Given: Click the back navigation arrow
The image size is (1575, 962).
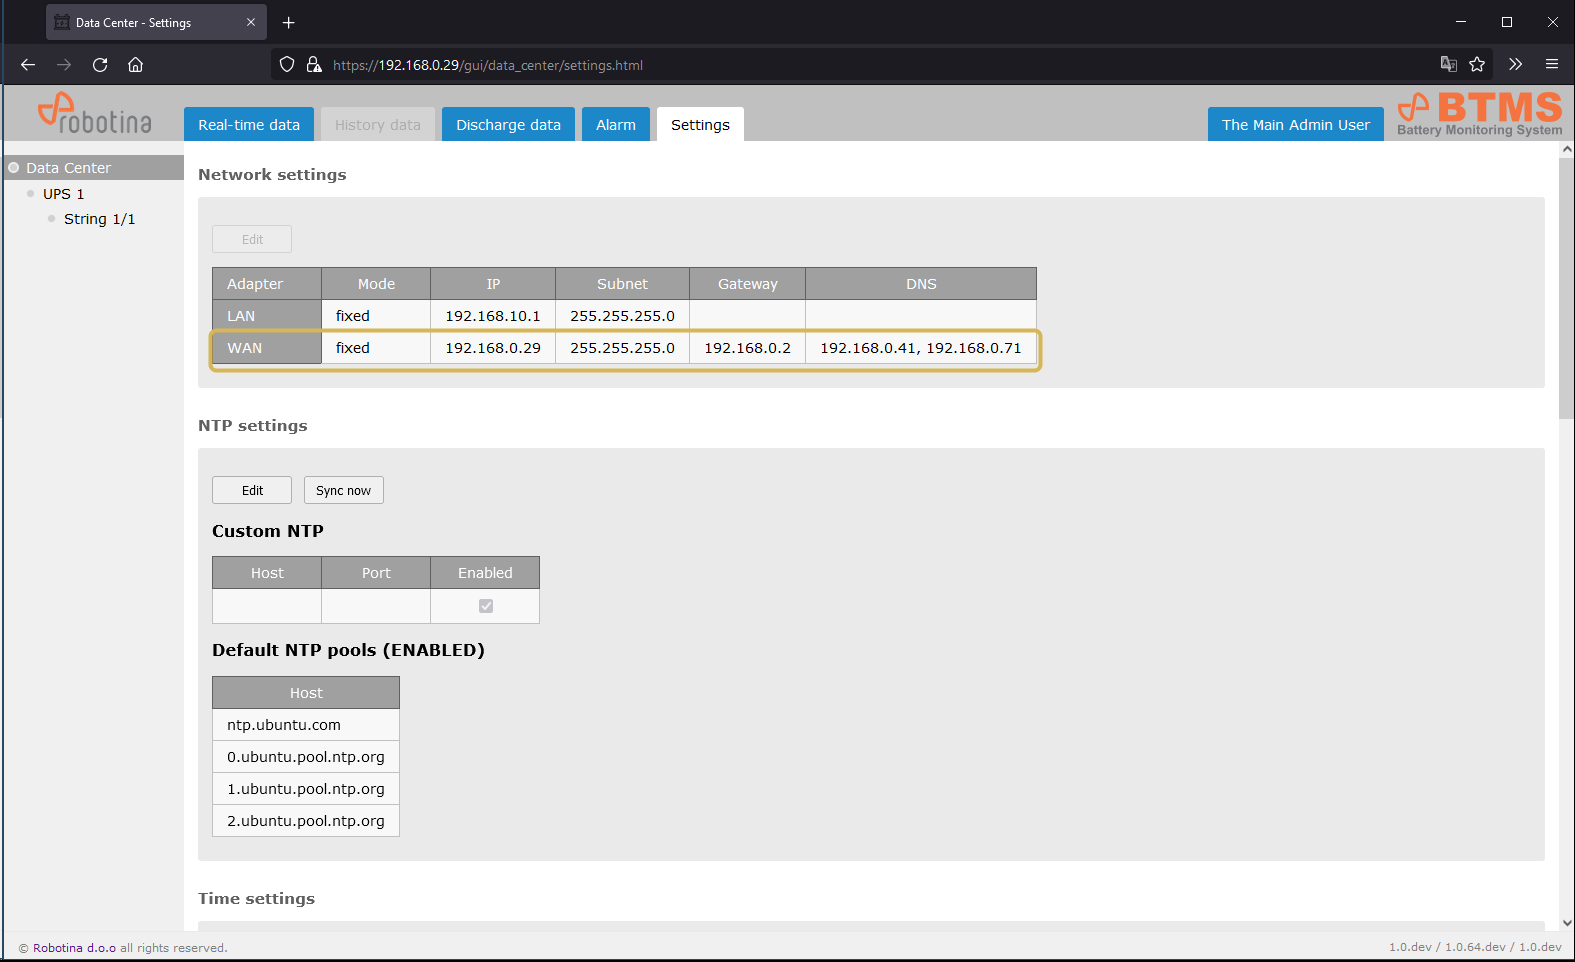Looking at the screenshot, I should [x=28, y=65].
